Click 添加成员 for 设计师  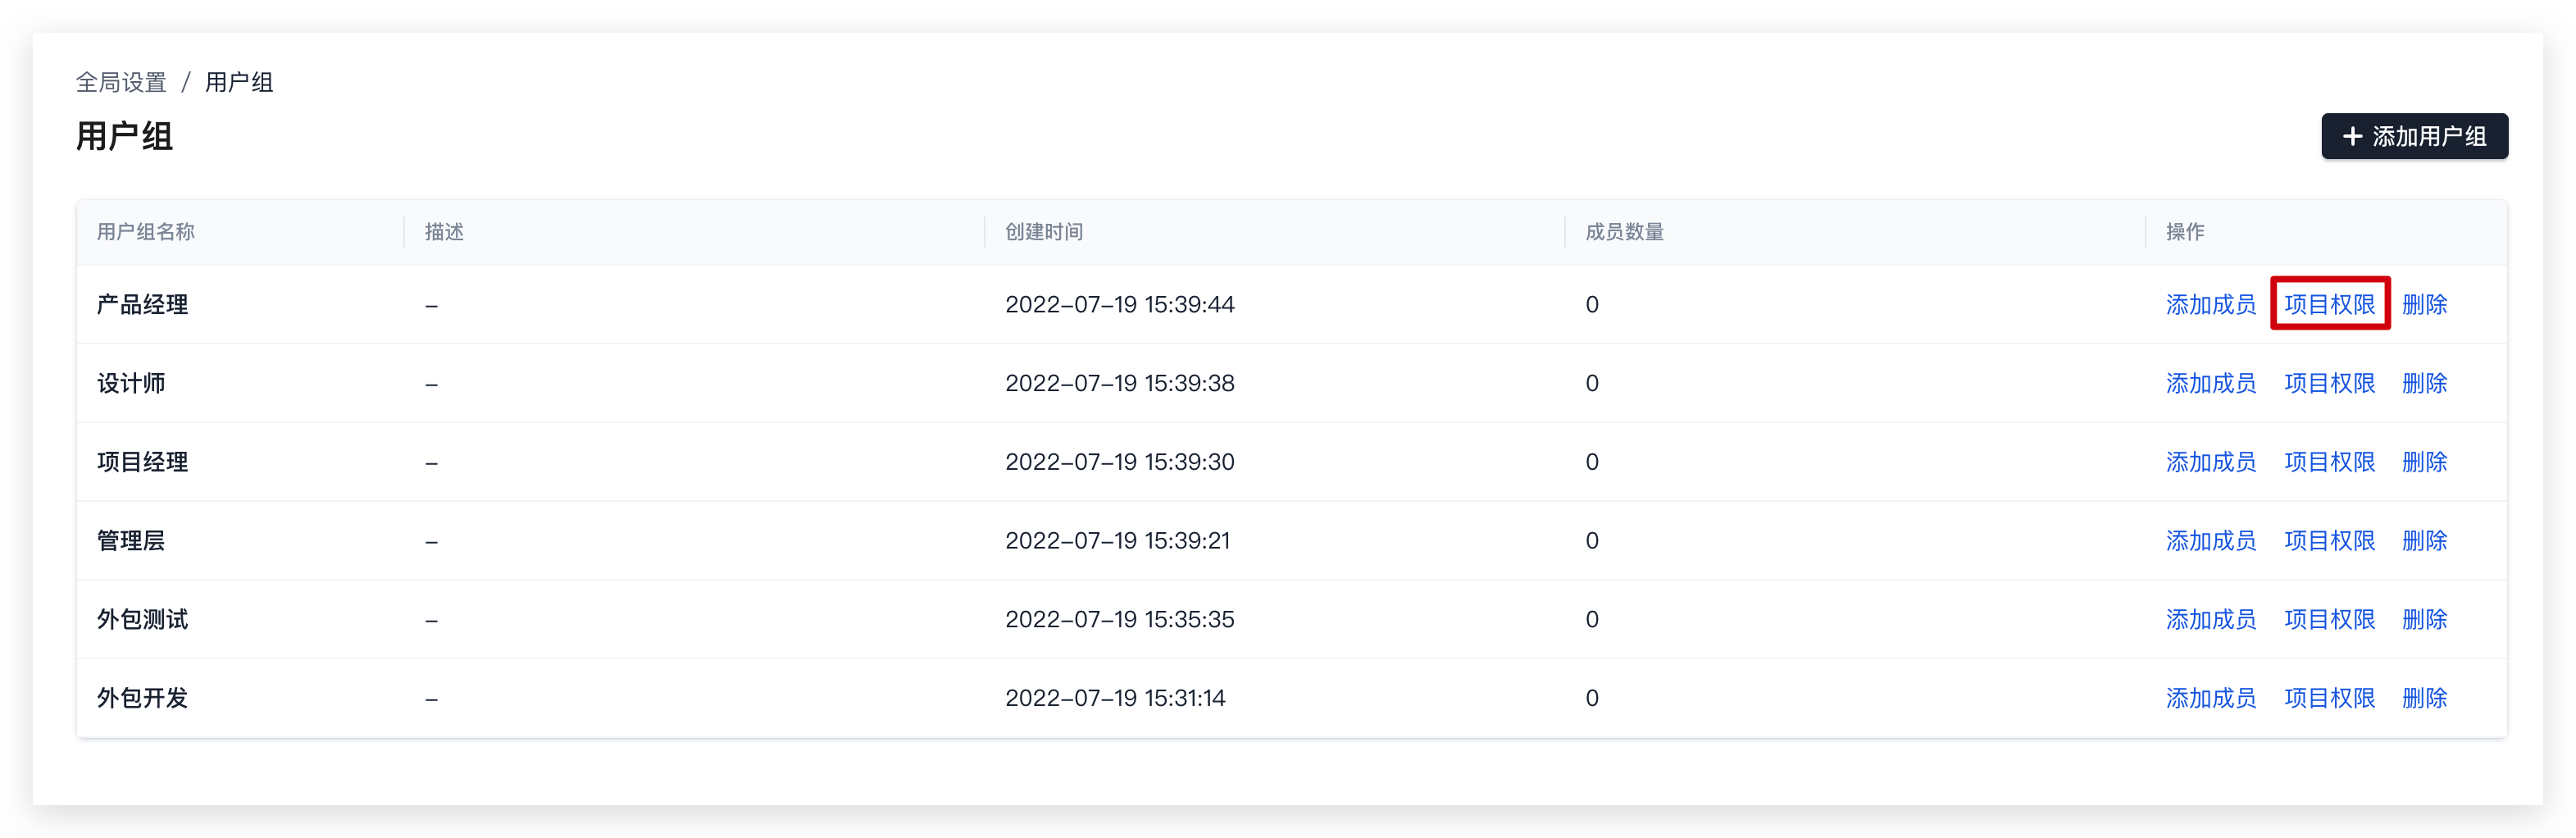(x=2210, y=383)
